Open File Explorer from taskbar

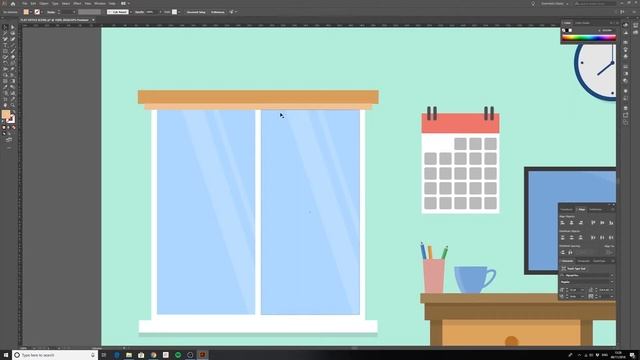pos(129,355)
